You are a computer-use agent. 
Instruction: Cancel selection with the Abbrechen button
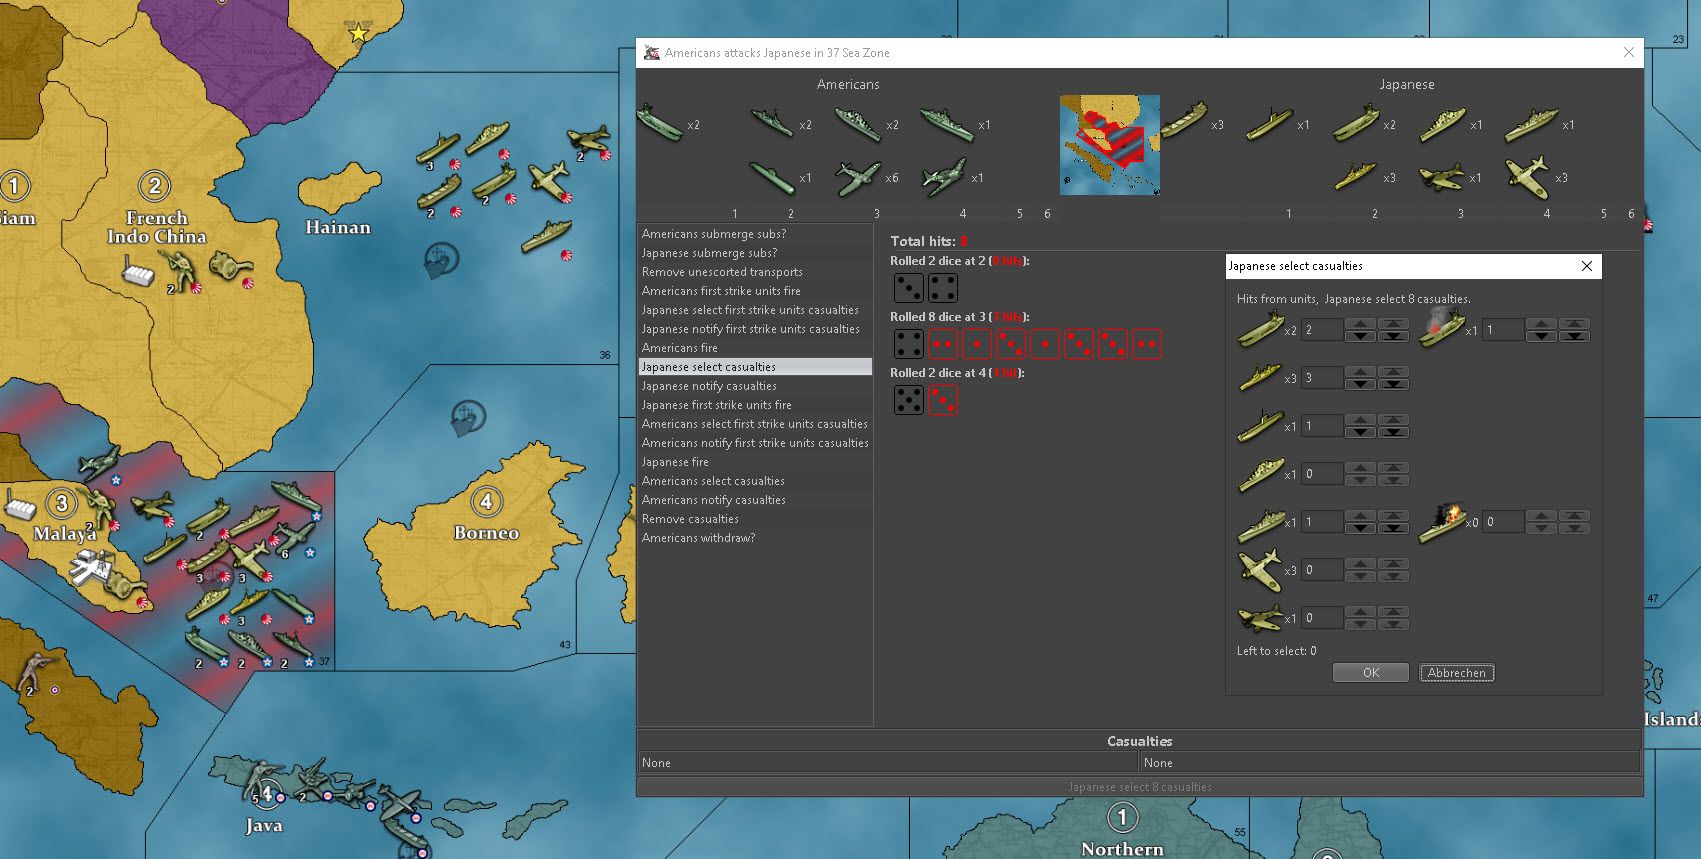(x=1457, y=673)
